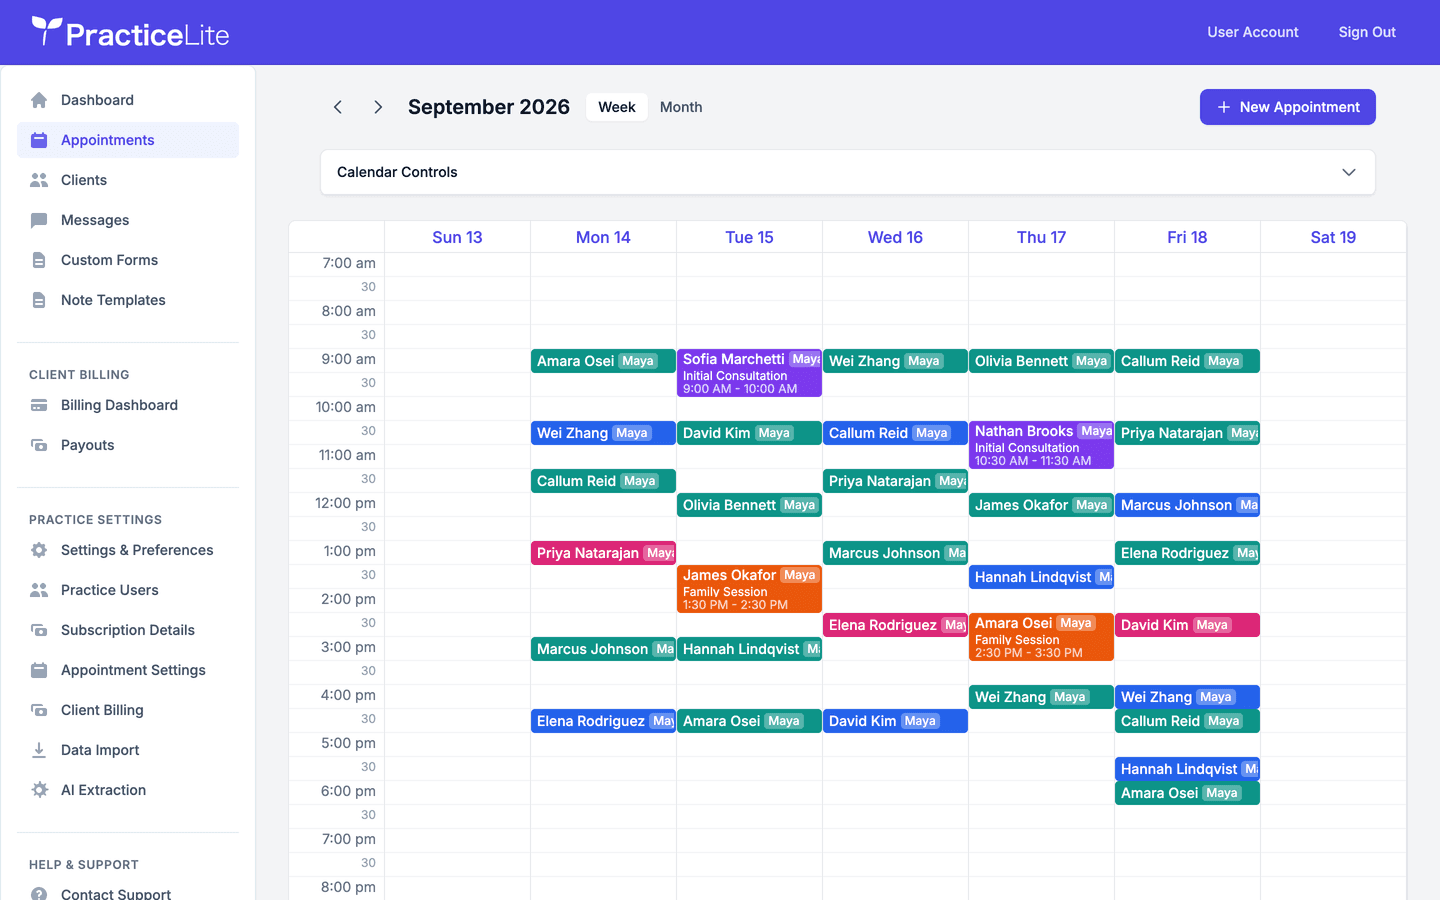
Task: Click the Data Import download icon
Action: pyautogui.click(x=39, y=750)
